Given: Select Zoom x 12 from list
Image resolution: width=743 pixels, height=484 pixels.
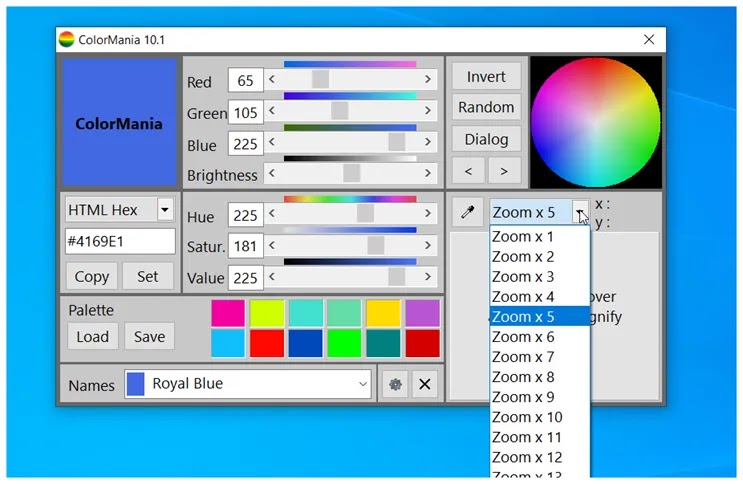Looking at the screenshot, I should (x=540, y=457).
